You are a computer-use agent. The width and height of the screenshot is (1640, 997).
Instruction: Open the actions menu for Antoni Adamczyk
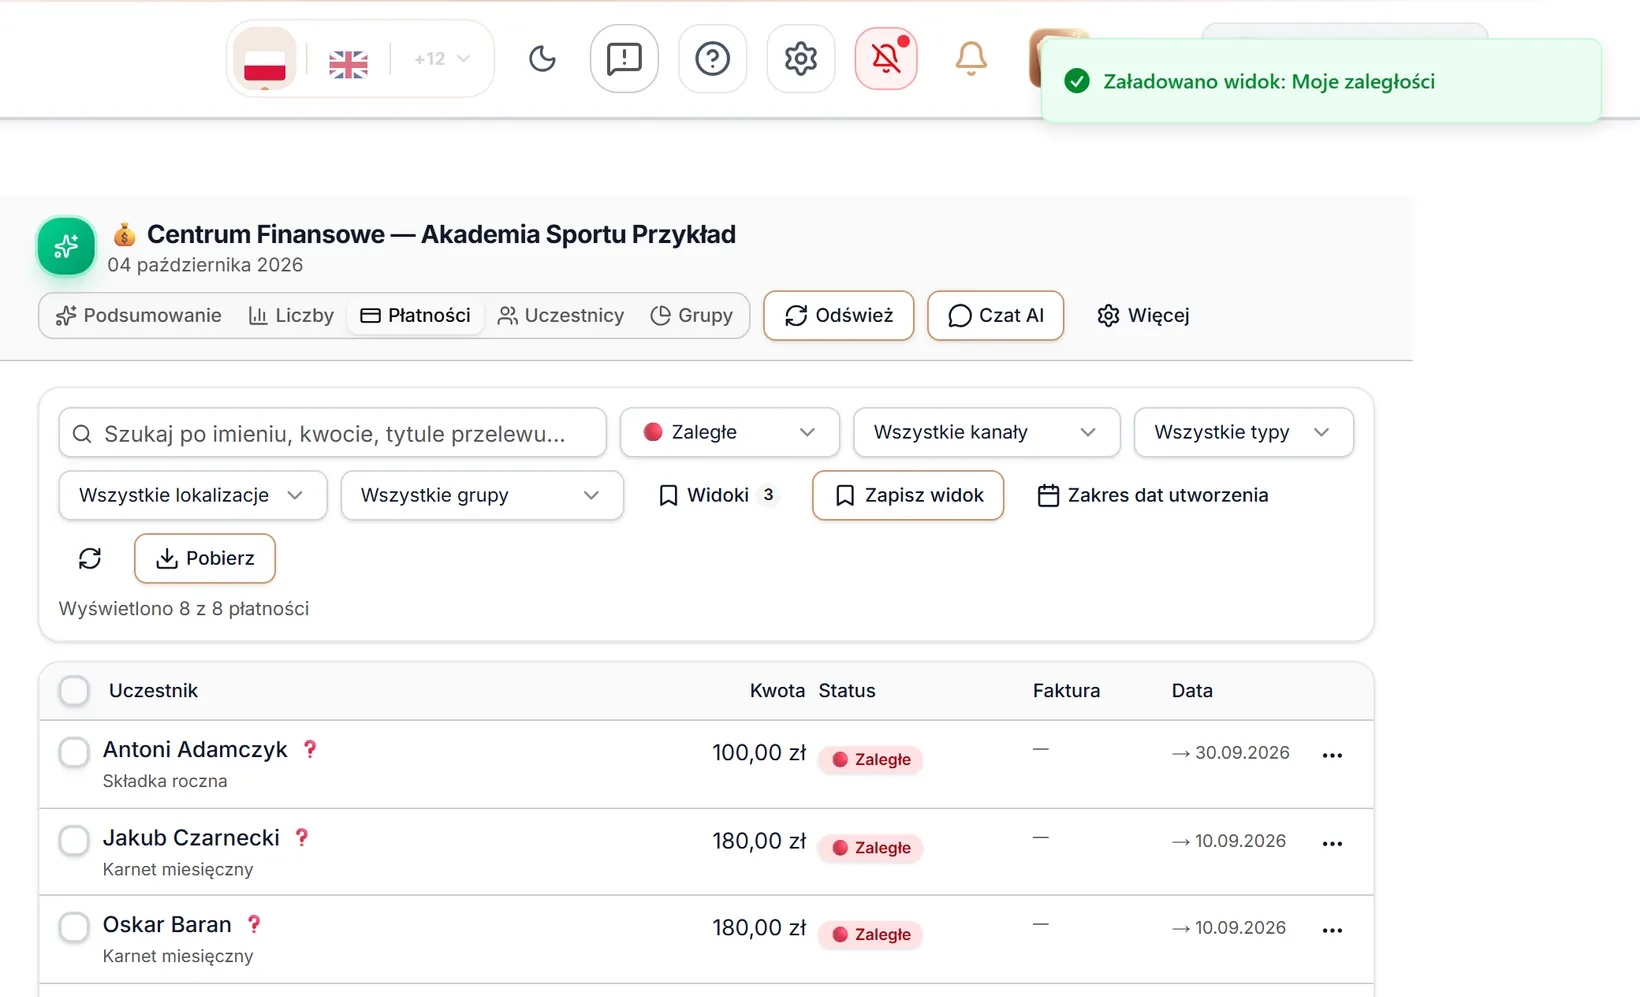tap(1332, 755)
